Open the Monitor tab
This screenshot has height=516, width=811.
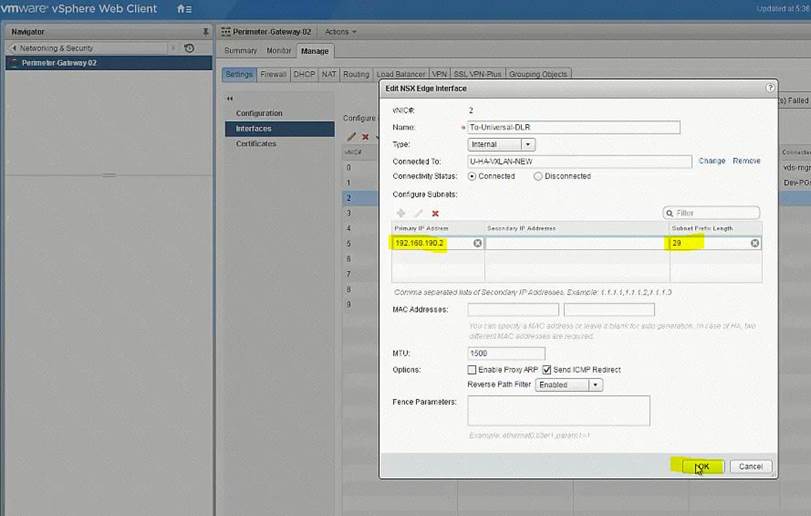(278, 51)
